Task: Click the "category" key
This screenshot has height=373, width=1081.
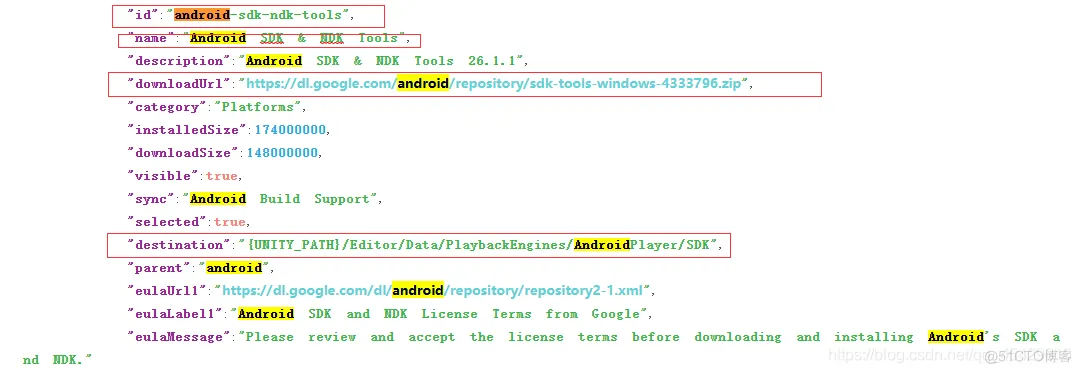Action: click(168, 107)
